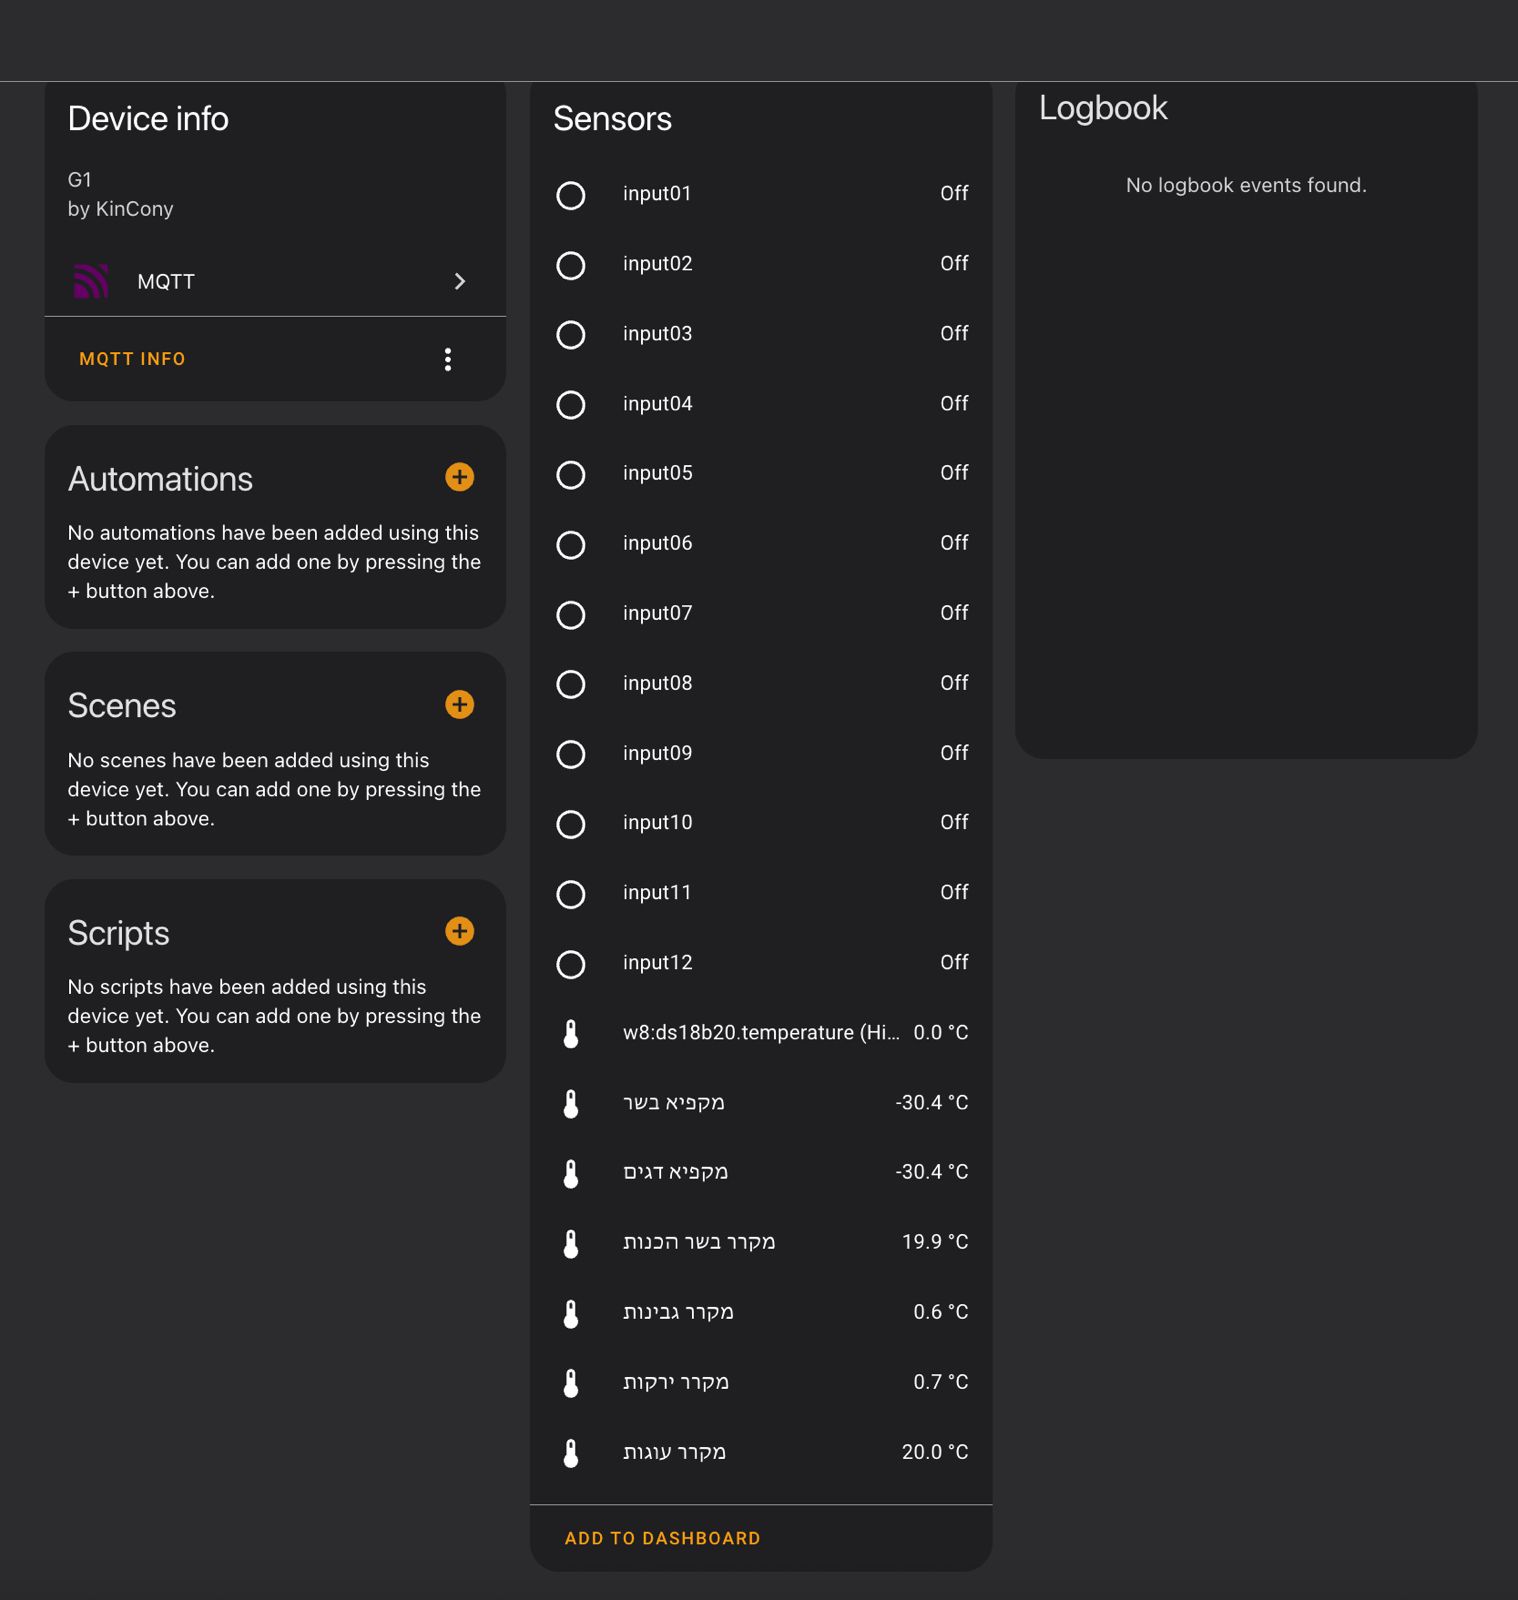Select the input10 Off state value
Image resolution: width=1518 pixels, height=1600 pixels.
click(953, 822)
